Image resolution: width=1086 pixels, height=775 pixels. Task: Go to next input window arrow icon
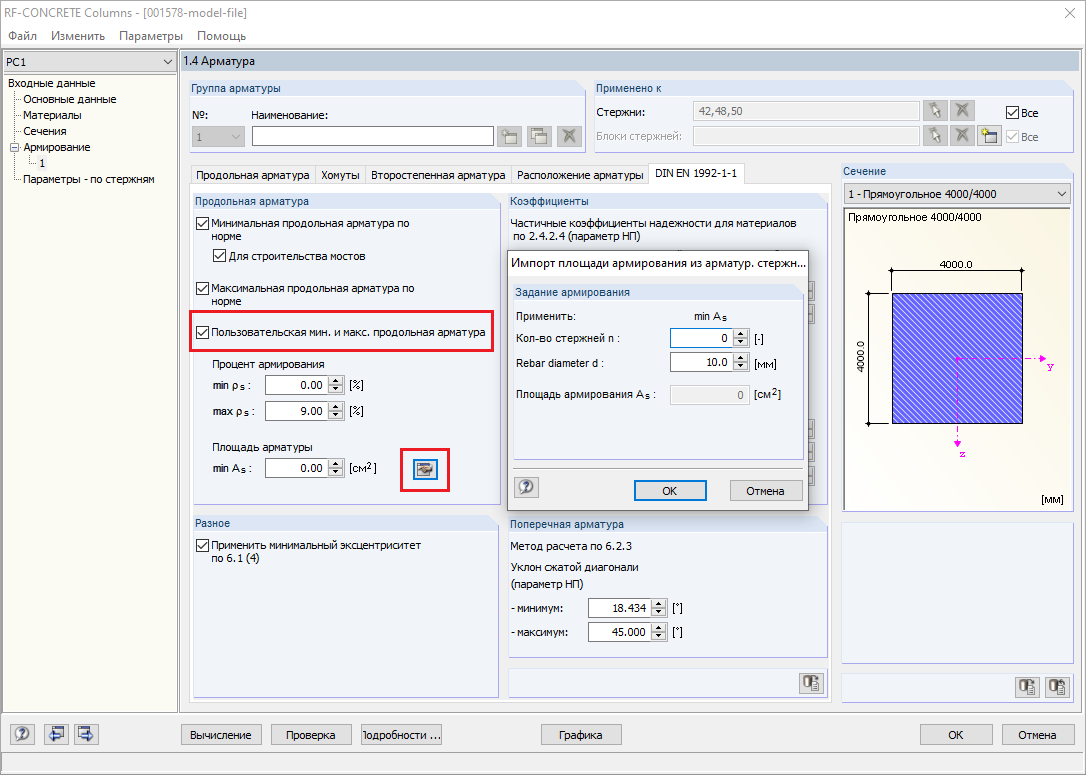87,733
